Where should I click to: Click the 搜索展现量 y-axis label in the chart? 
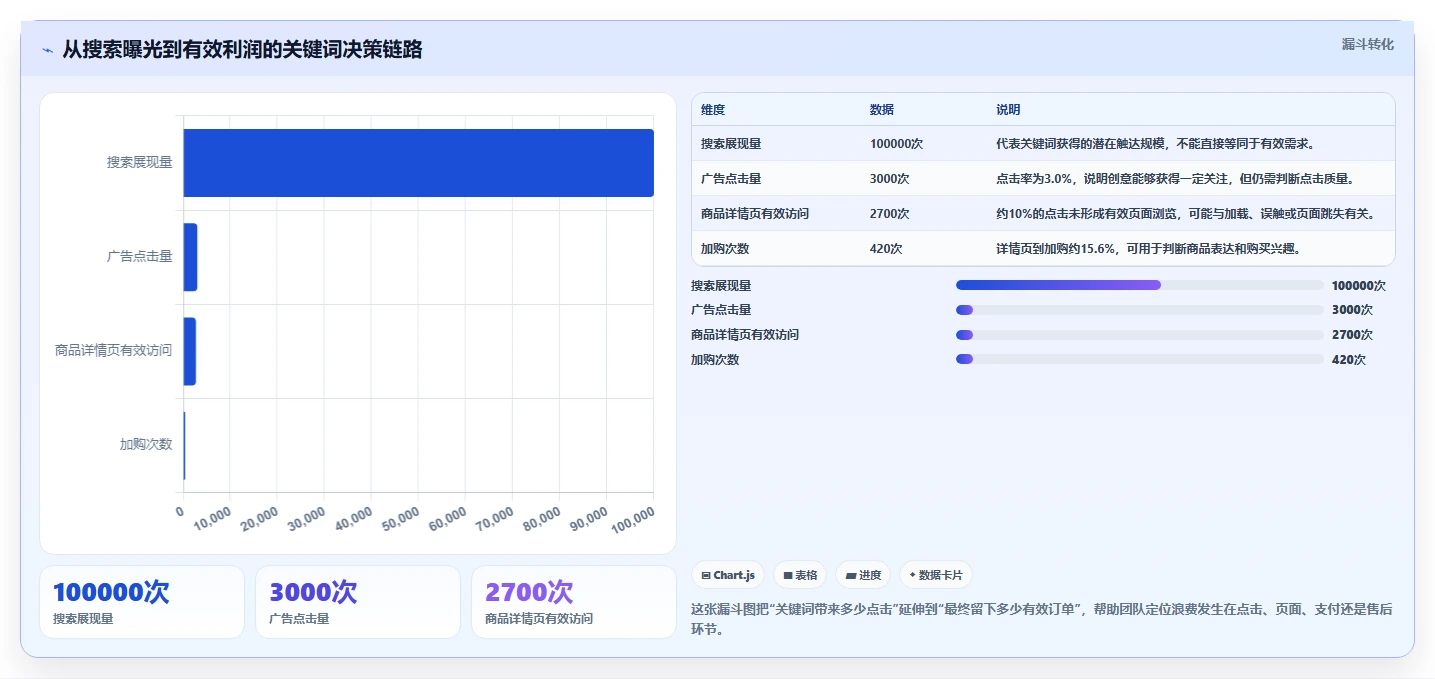click(140, 162)
